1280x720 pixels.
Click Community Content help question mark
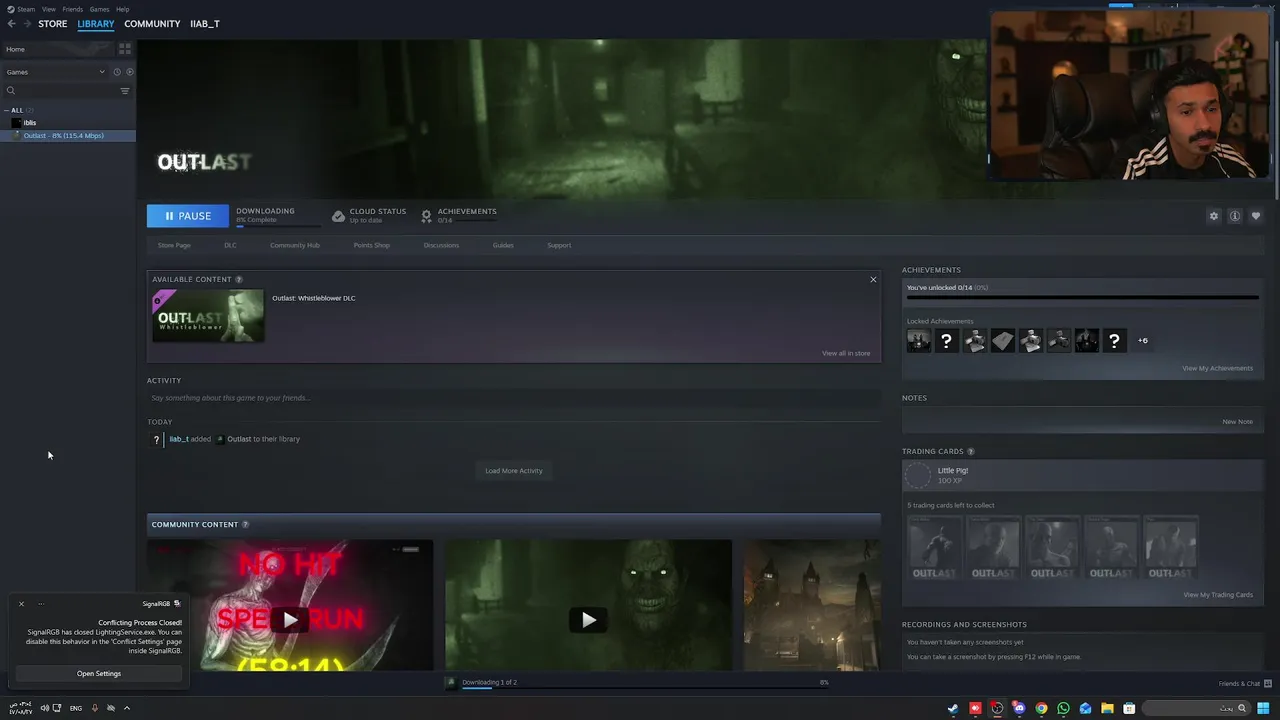(x=245, y=524)
